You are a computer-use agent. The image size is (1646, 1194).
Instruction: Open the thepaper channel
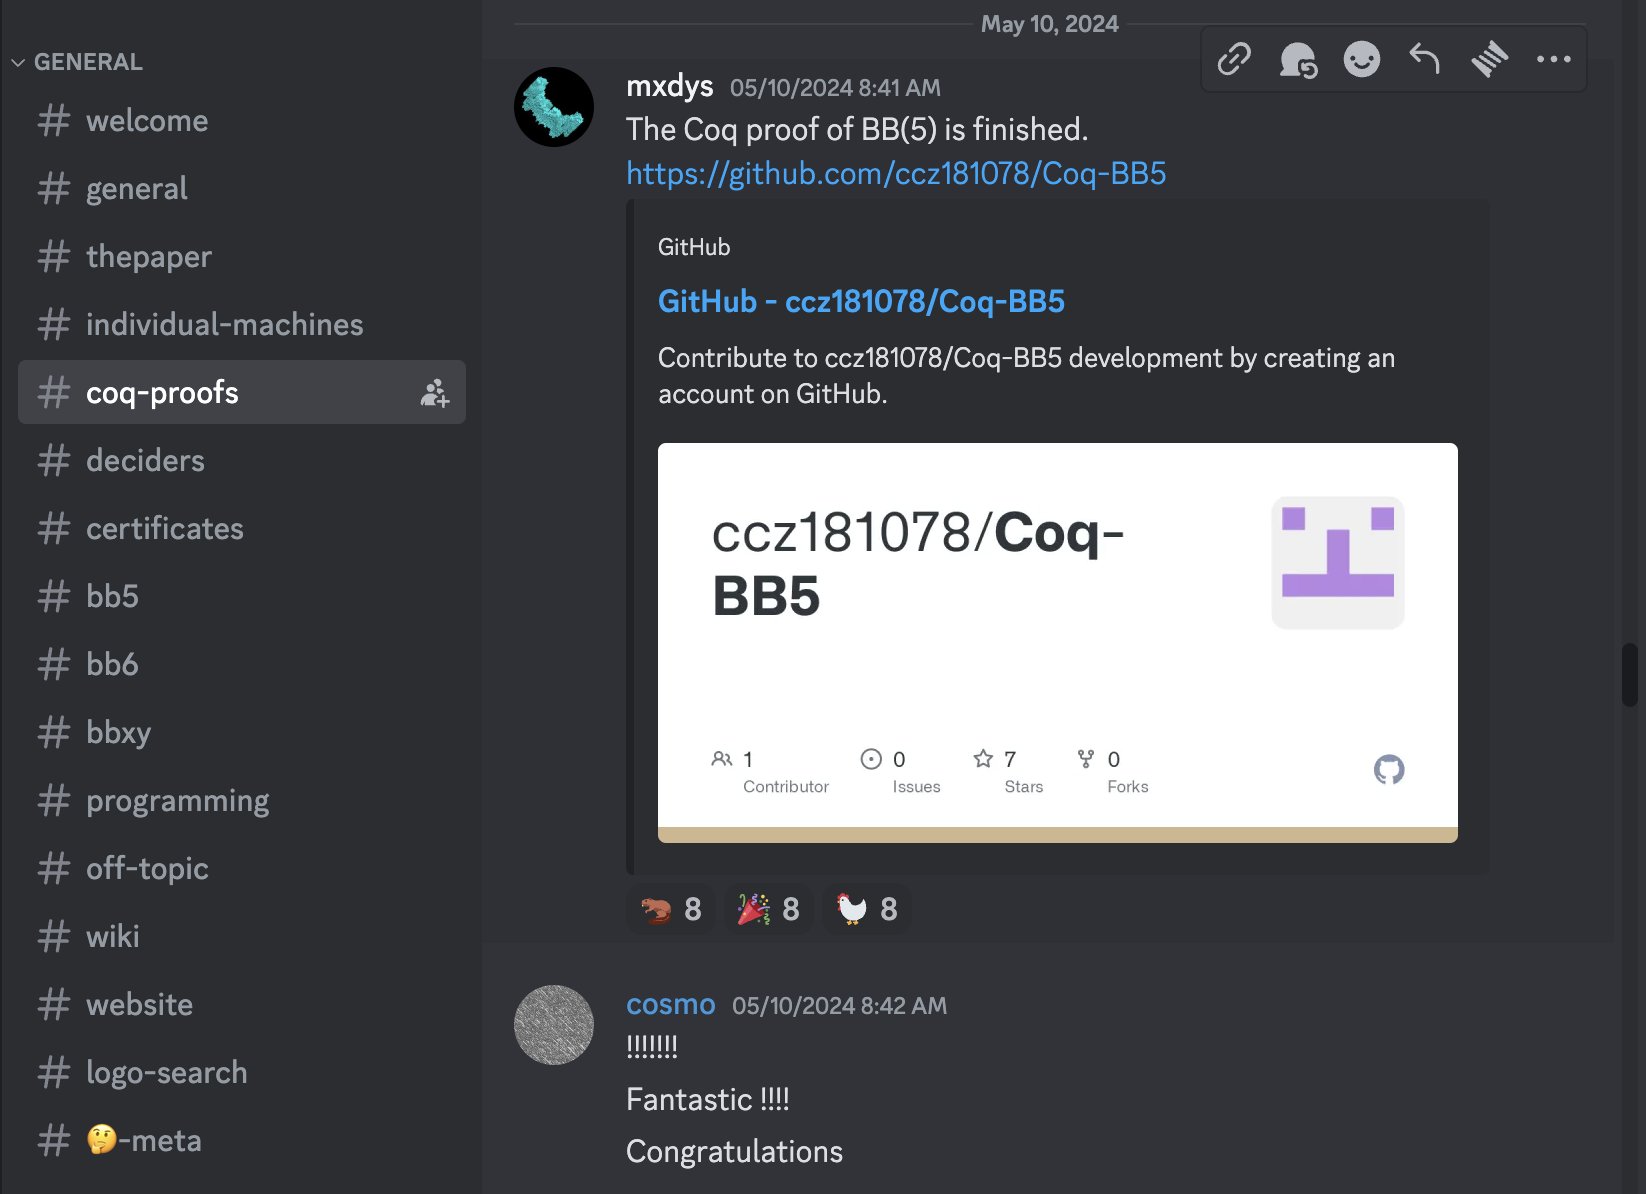pos(242,257)
